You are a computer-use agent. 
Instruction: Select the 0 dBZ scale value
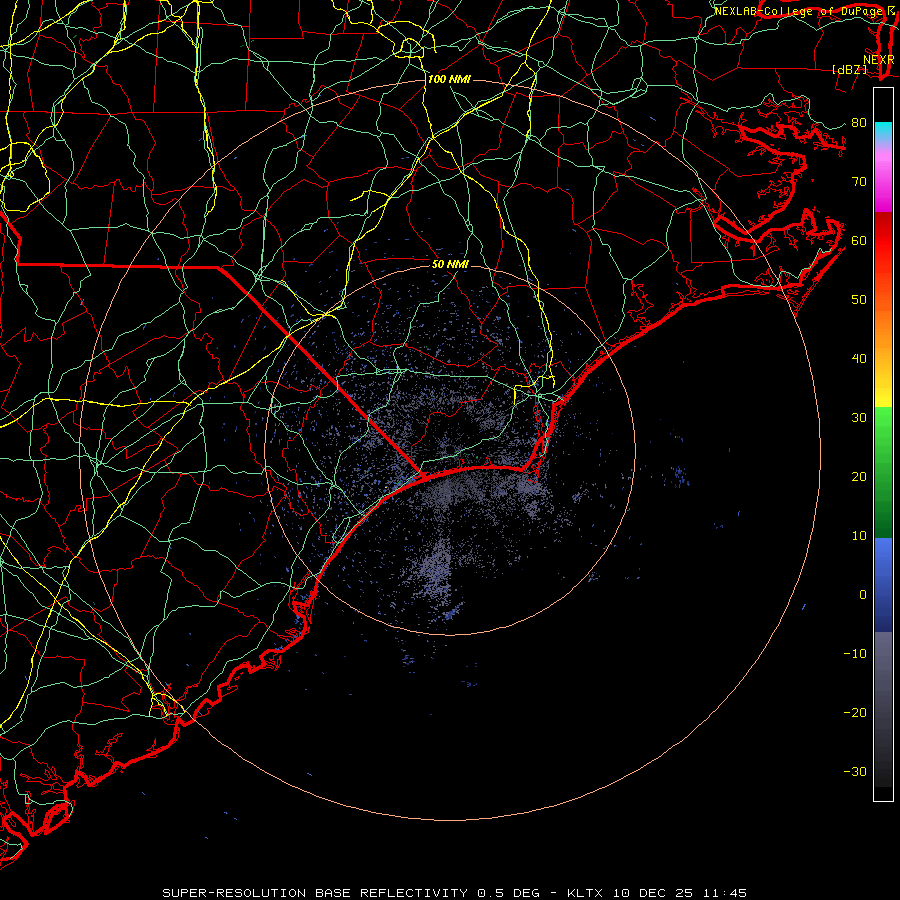[863, 595]
